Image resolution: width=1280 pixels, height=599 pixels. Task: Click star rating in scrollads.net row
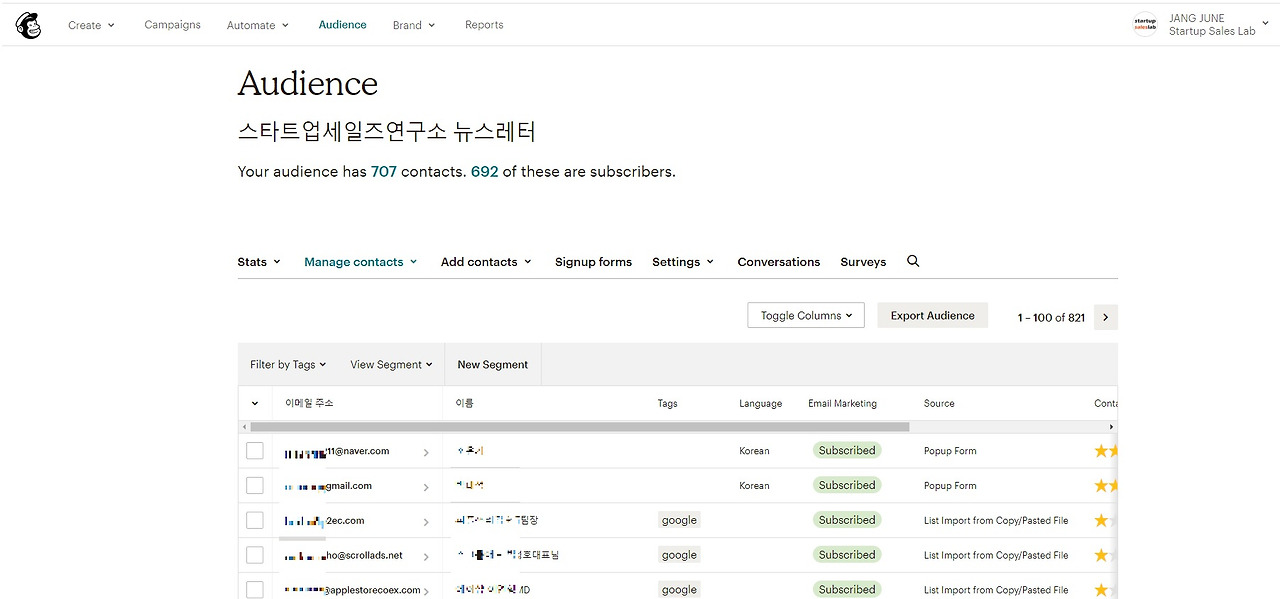click(1105, 555)
